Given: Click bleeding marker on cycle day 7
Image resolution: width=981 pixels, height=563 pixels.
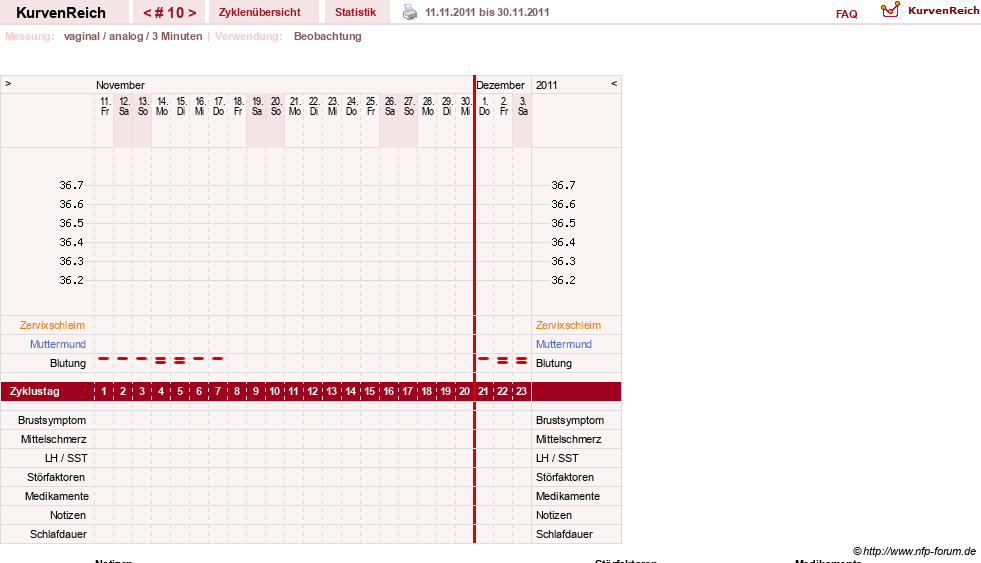Looking at the screenshot, I should [218, 358].
